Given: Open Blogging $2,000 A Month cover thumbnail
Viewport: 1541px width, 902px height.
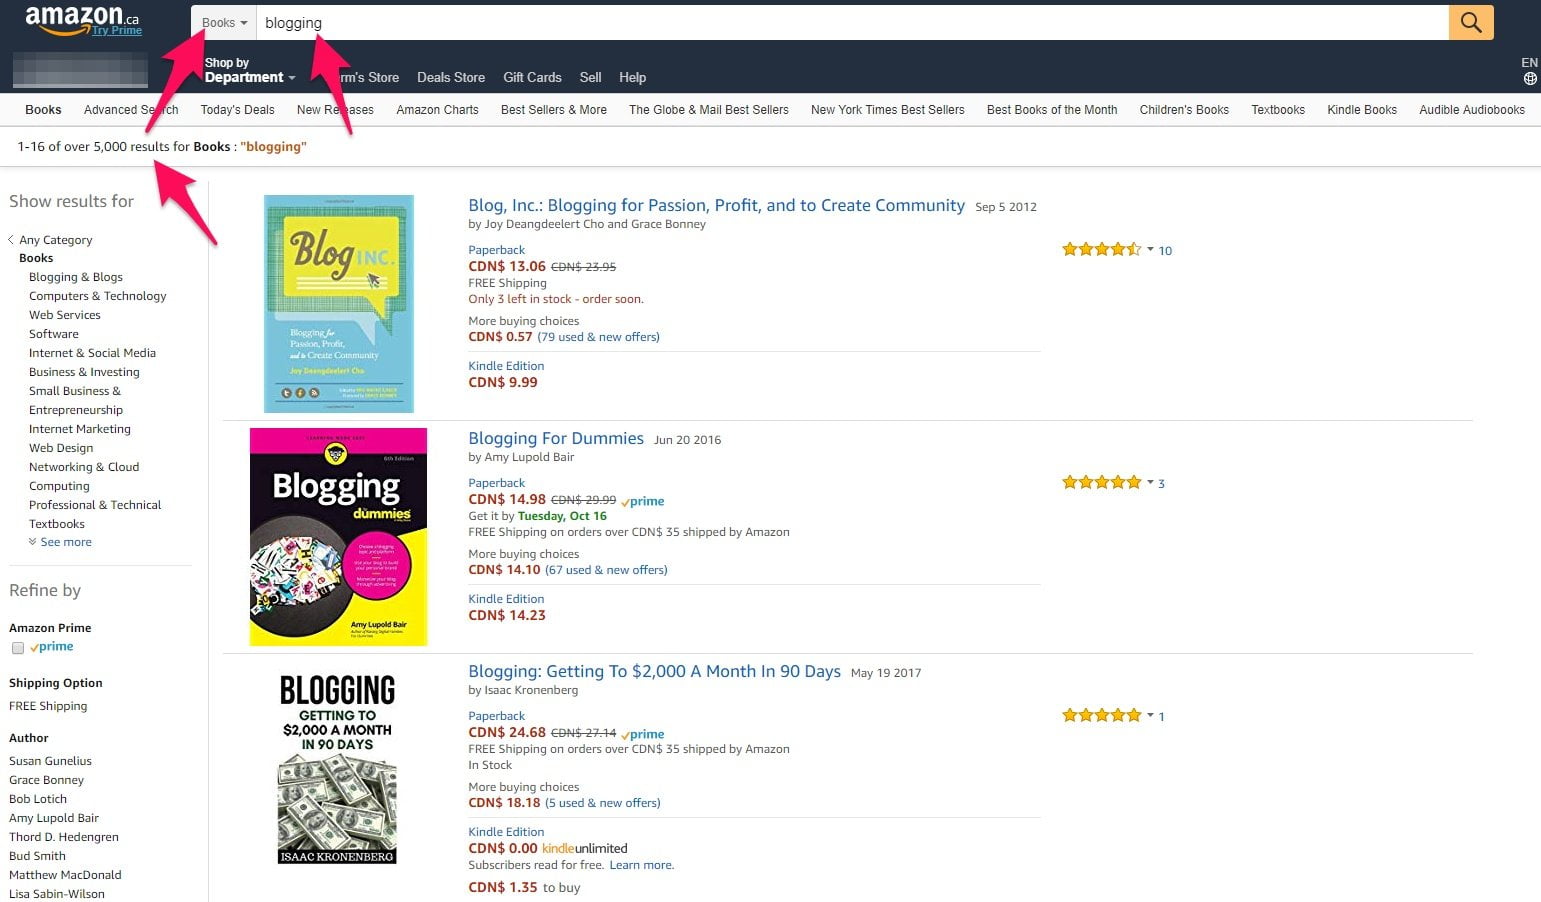Looking at the screenshot, I should 337,769.
